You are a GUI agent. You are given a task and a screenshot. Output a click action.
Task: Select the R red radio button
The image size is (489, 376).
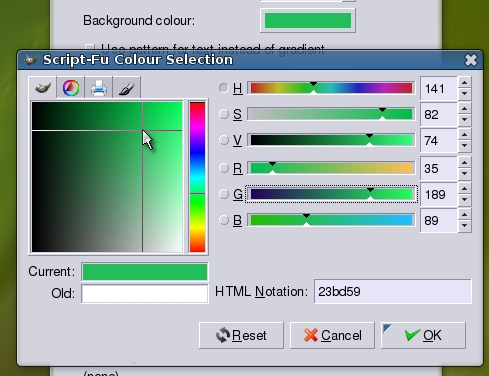coord(224,168)
